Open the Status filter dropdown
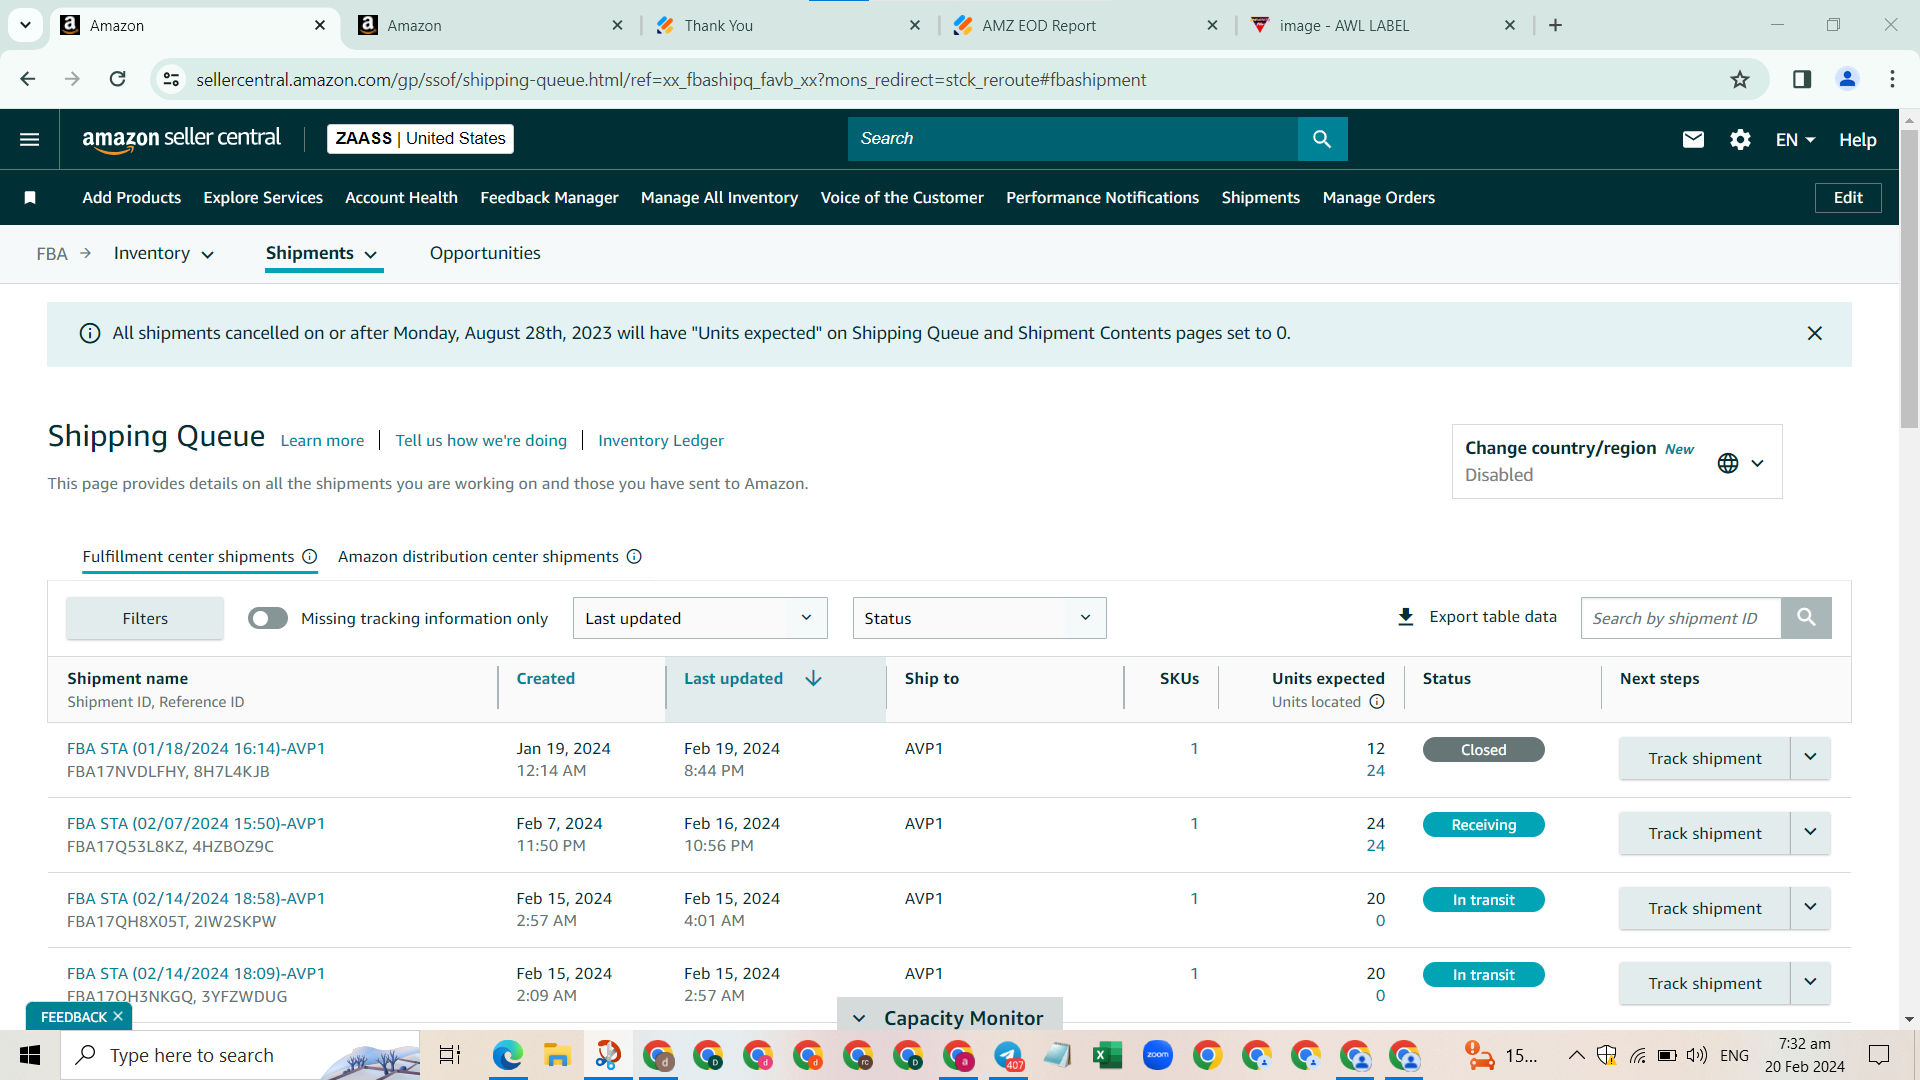The height and width of the screenshot is (1080, 1920). tap(979, 618)
